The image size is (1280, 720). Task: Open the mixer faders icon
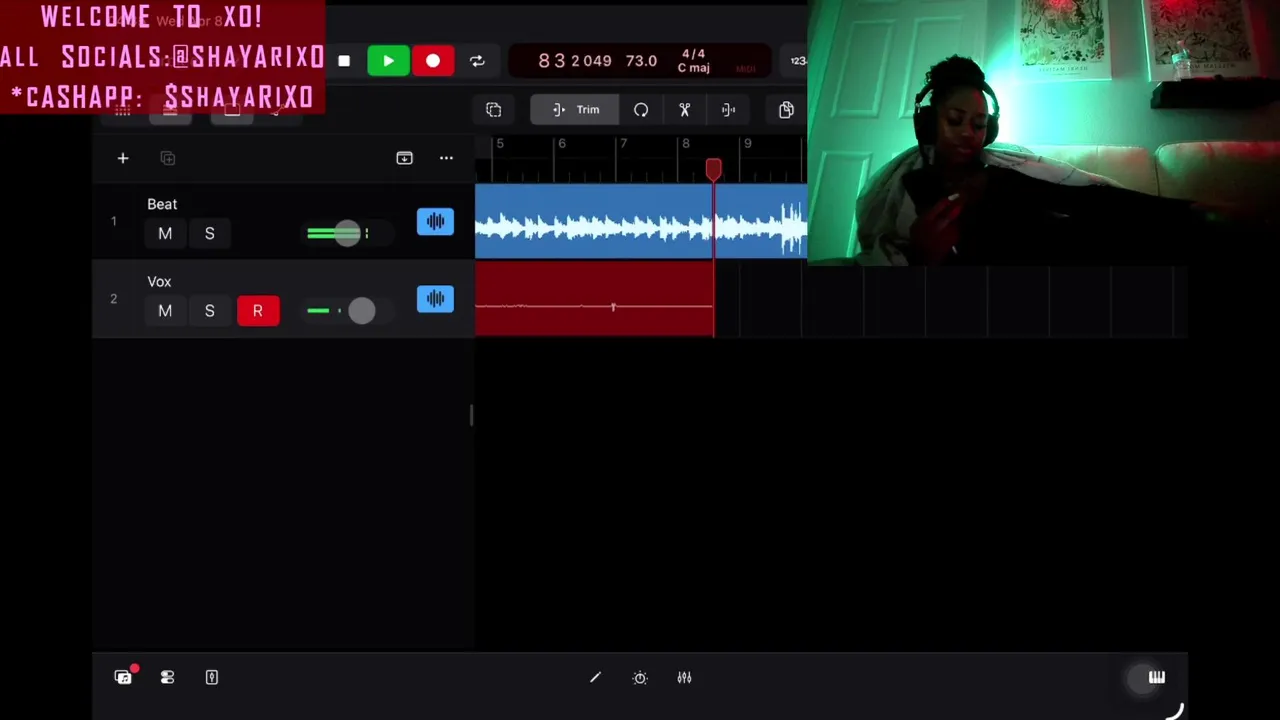(x=684, y=677)
